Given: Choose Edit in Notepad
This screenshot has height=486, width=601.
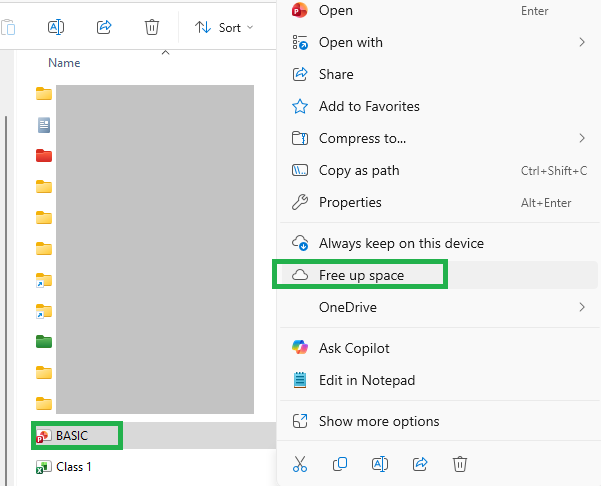Looking at the screenshot, I should [x=439, y=380].
